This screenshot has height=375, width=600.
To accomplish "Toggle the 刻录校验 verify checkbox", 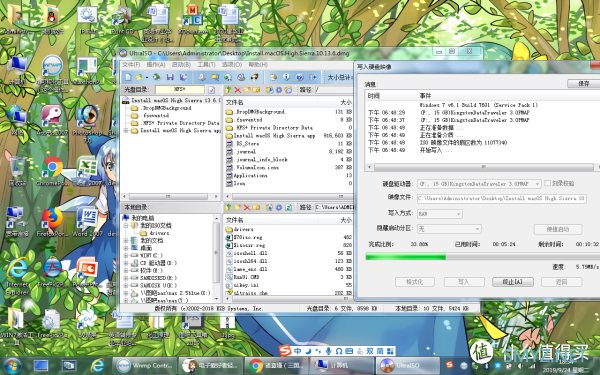I will tap(548, 183).
